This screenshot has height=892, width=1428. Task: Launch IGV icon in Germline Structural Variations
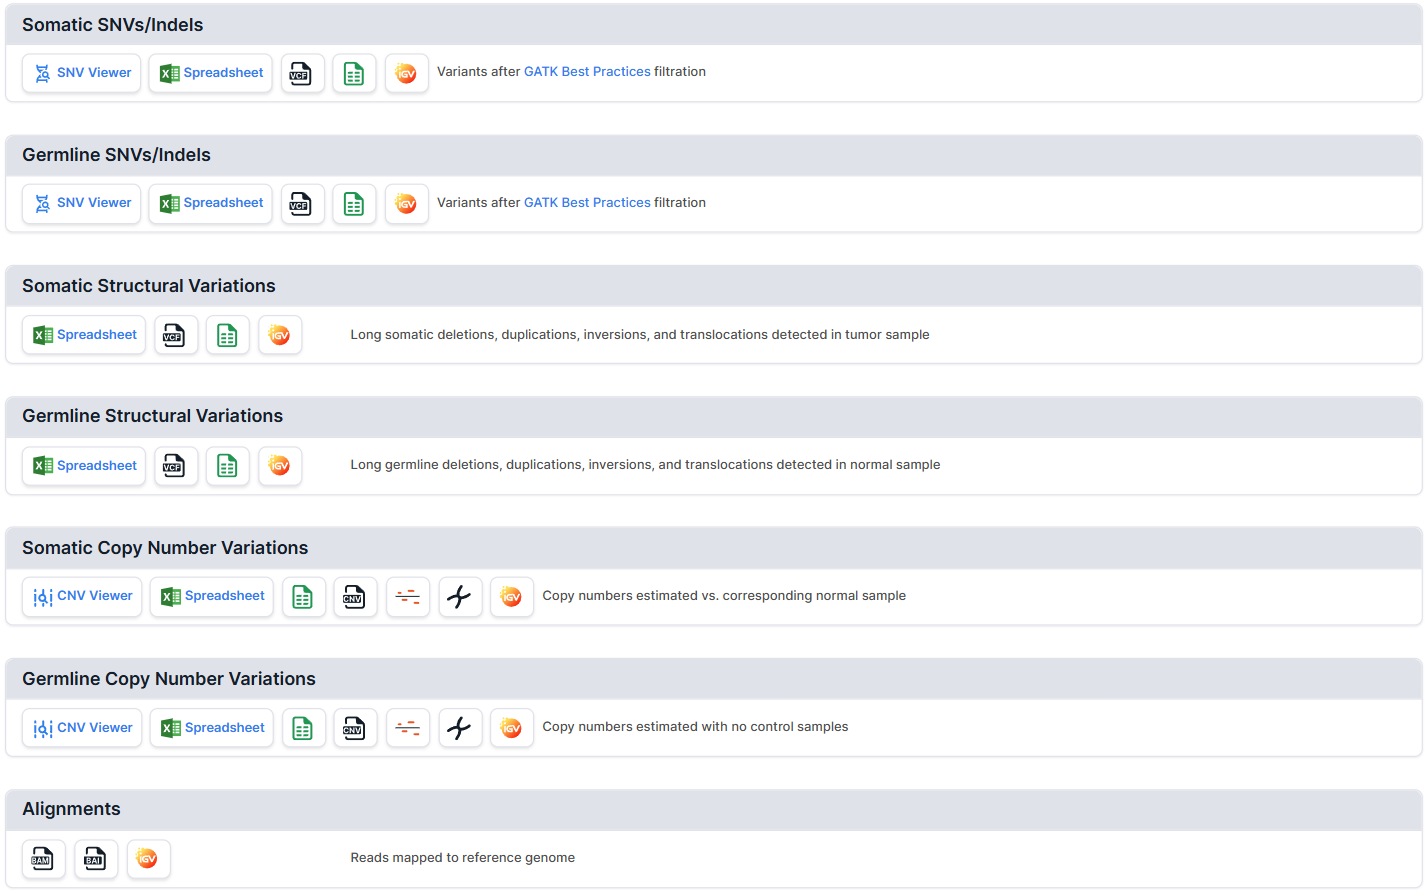tap(279, 466)
